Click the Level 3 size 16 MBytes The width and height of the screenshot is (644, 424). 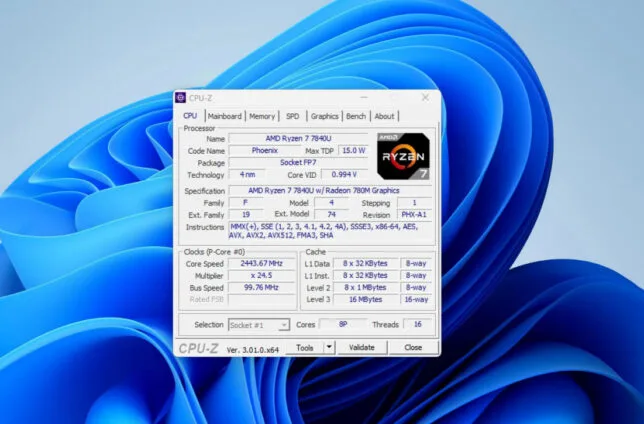[366, 300]
